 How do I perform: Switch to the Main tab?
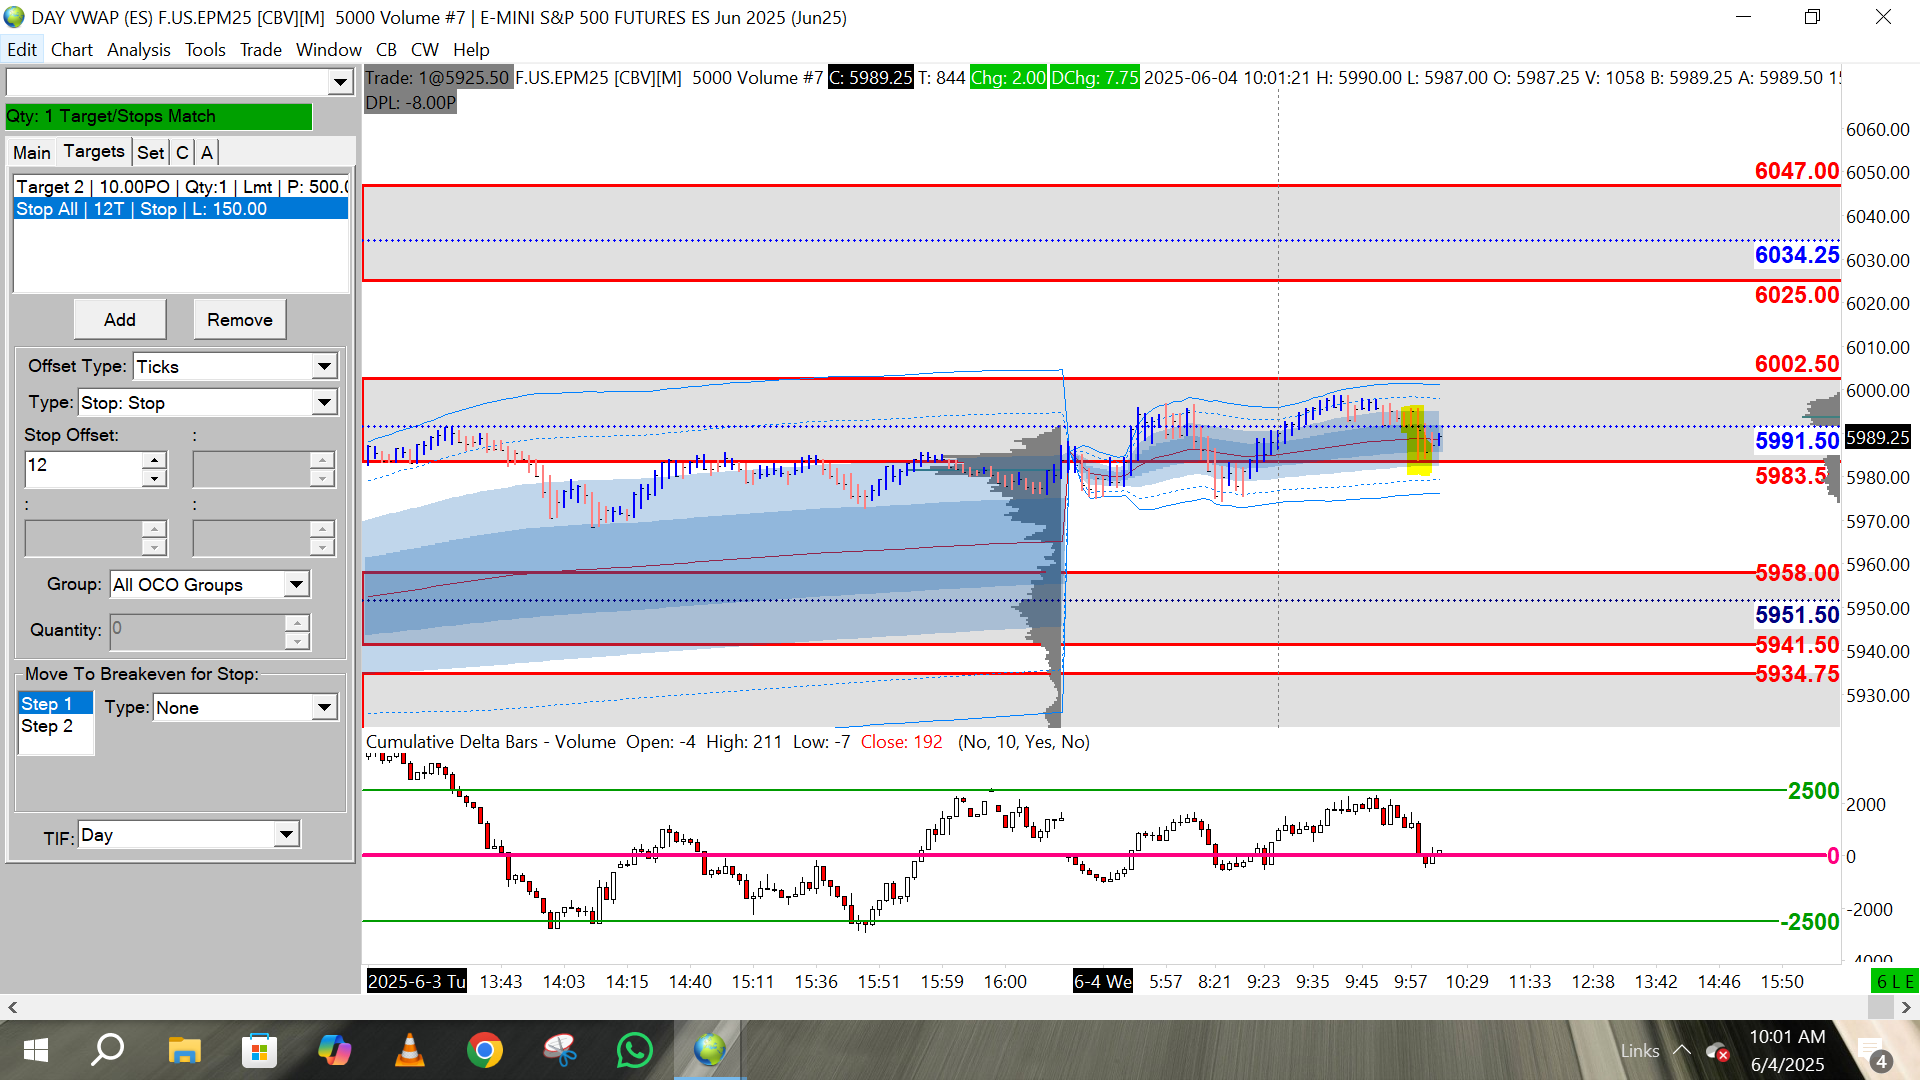31,152
